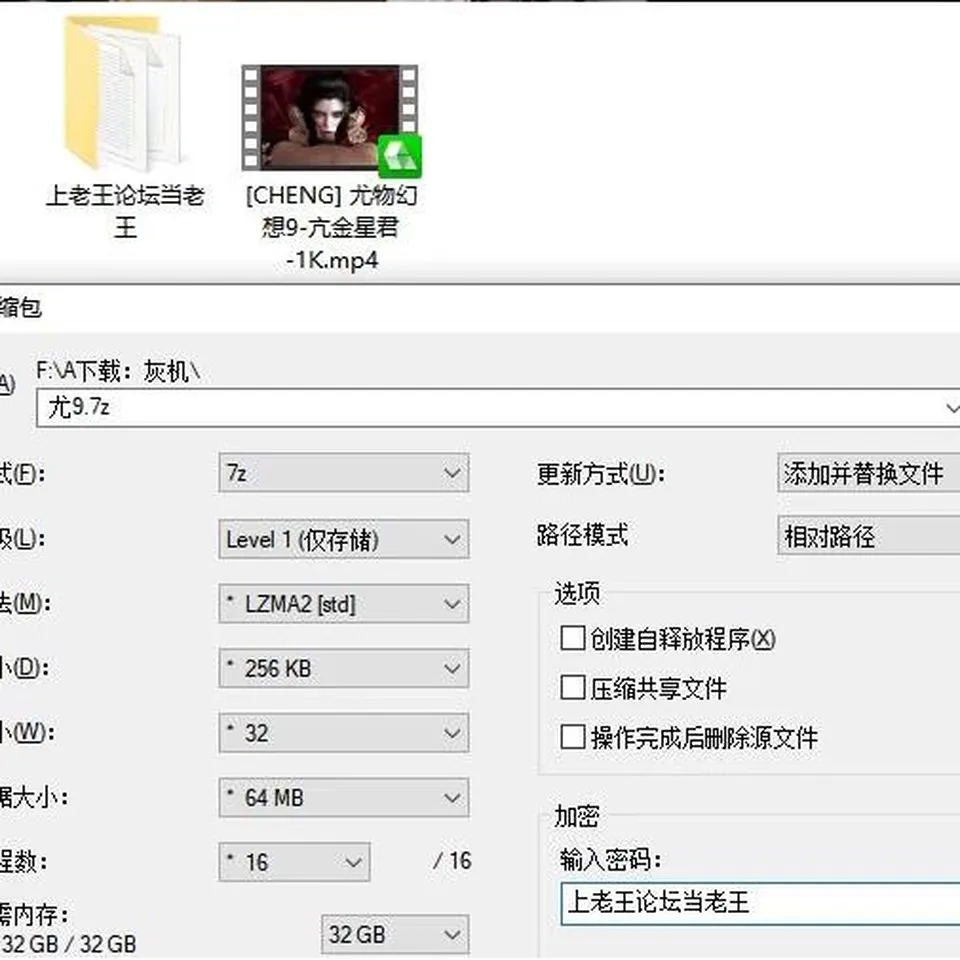Open the compression level dropdown Level 1 (仅存储)
The image size is (960, 960).
coord(343,539)
